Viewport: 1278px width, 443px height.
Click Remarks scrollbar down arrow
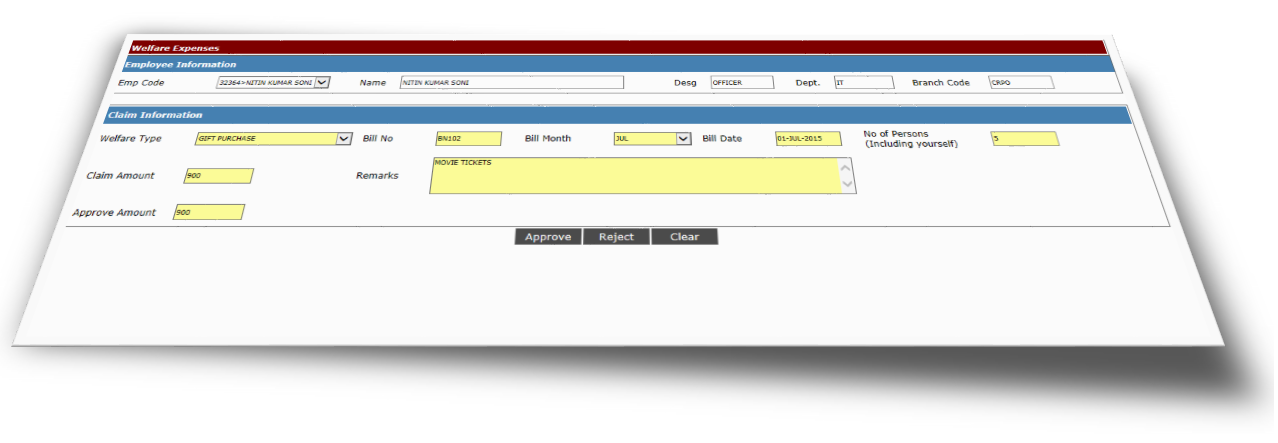click(x=847, y=185)
